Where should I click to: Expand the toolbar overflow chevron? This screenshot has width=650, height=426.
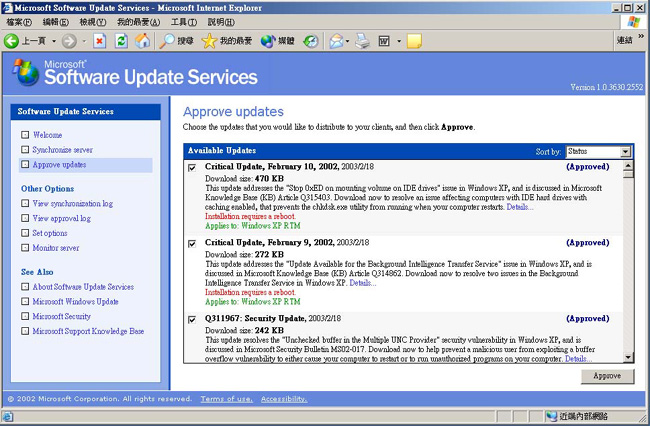[641, 36]
